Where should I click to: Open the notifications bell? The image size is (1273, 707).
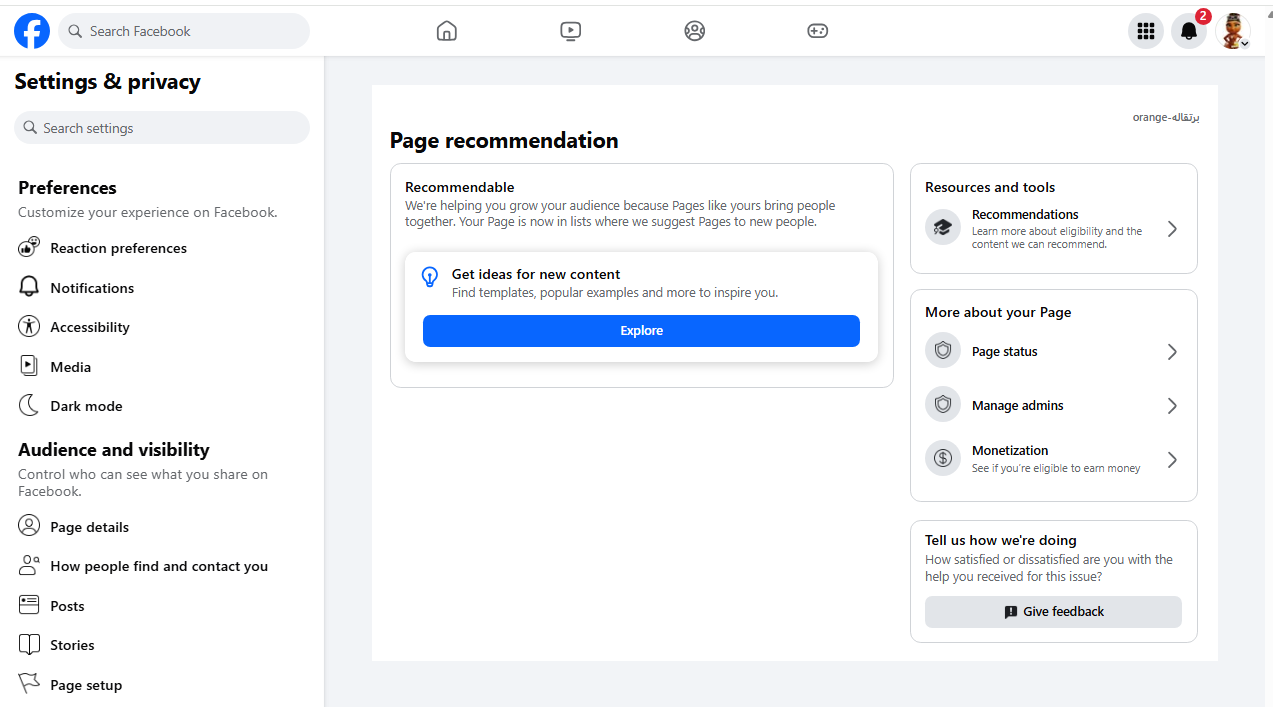(x=1189, y=31)
